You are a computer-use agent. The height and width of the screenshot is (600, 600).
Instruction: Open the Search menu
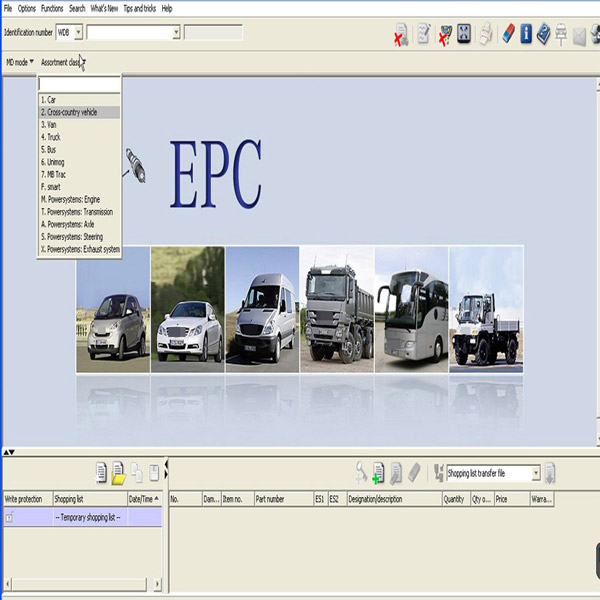tap(77, 8)
